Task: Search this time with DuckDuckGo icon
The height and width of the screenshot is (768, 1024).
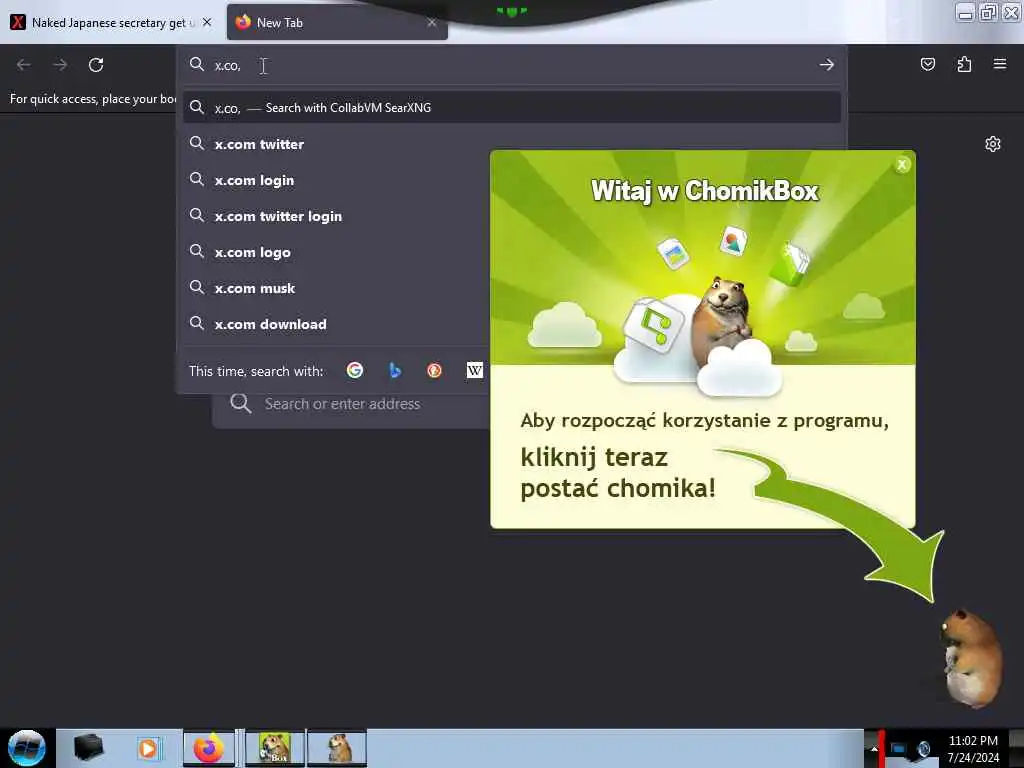Action: (x=434, y=370)
